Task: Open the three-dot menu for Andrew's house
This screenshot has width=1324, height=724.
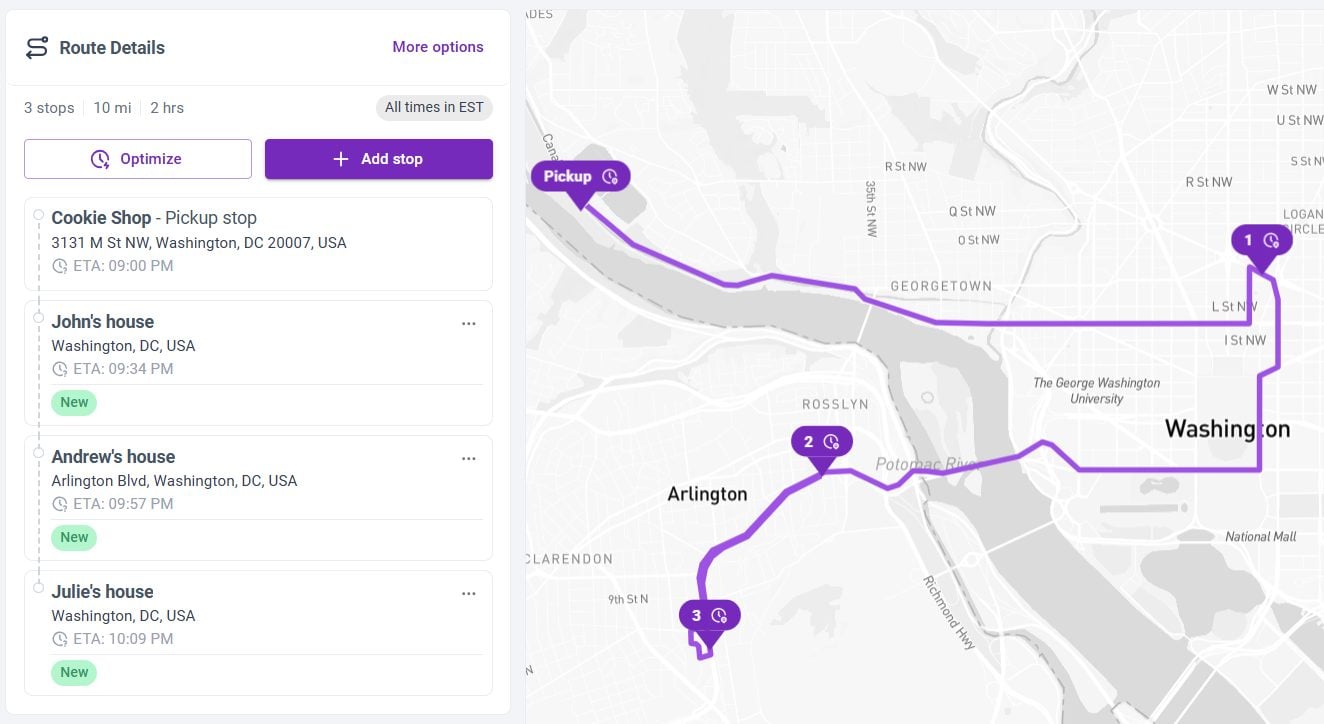Action: tap(469, 458)
